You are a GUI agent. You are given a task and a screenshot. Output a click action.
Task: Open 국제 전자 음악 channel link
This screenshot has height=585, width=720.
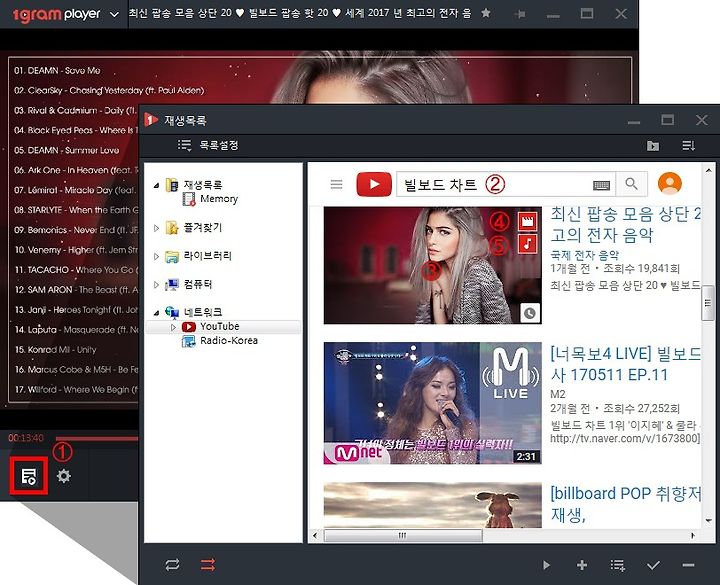[x=584, y=255]
